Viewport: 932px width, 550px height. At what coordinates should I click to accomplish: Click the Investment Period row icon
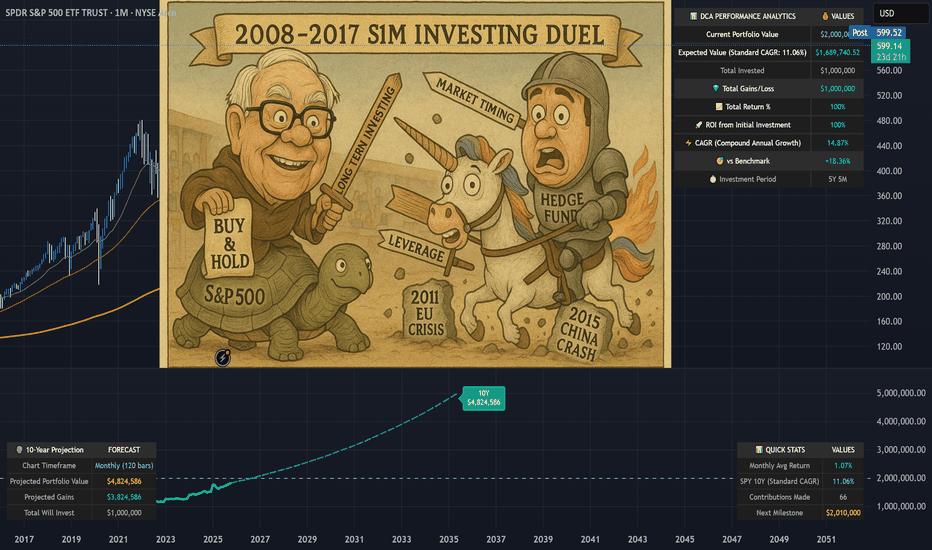tap(713, 179)
